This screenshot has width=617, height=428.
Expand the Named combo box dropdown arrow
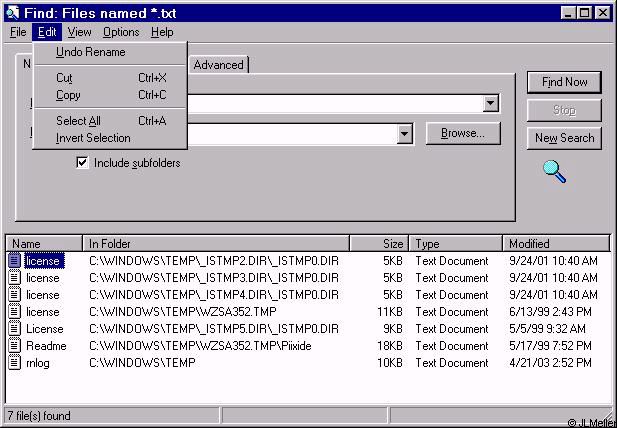pyautogui.click(x=490, y=103)
